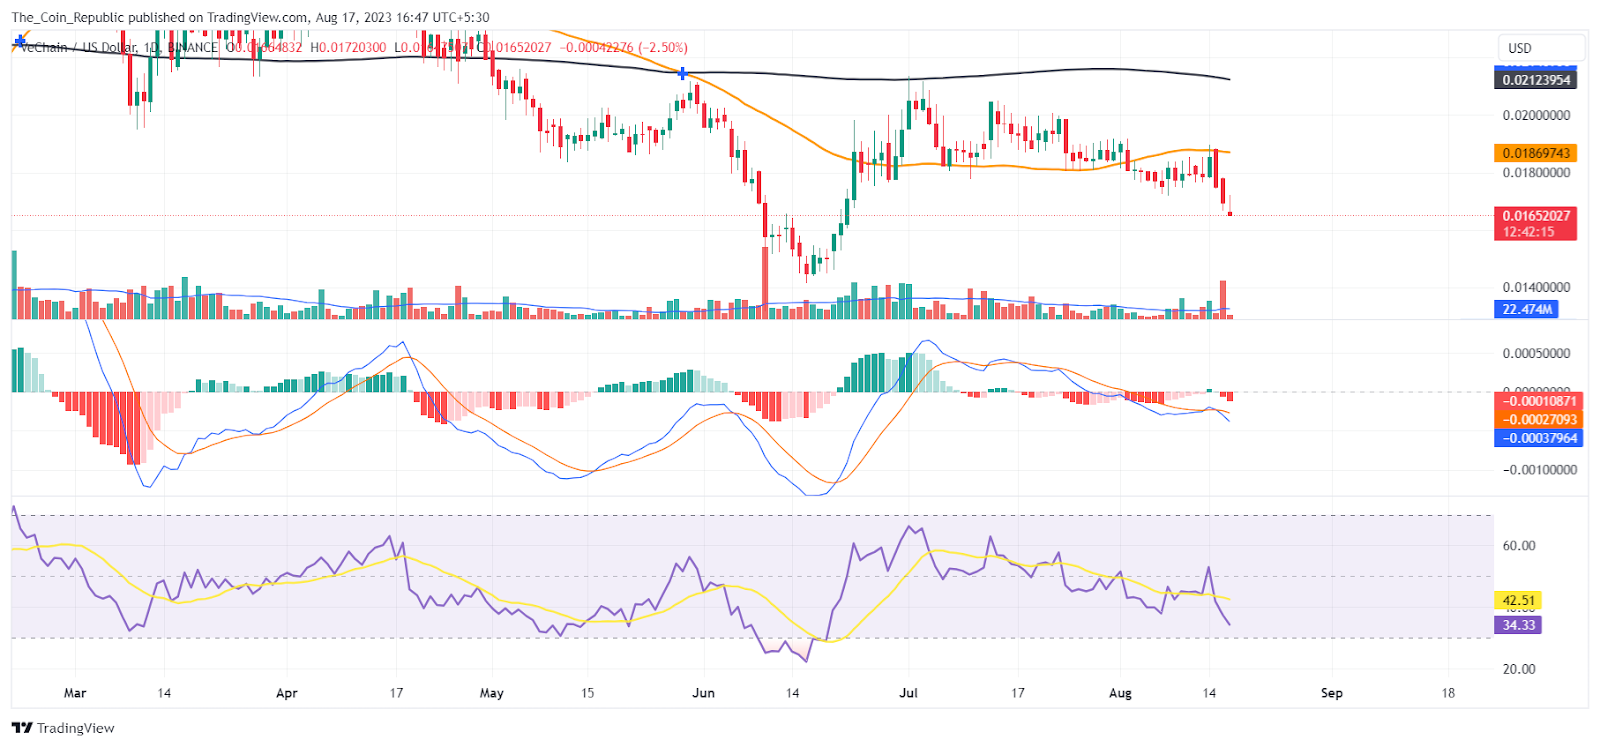Click the May label on time axis
Image resolution: width=1600 pixels, height=747 pixels.
click(x=492, y=693)
